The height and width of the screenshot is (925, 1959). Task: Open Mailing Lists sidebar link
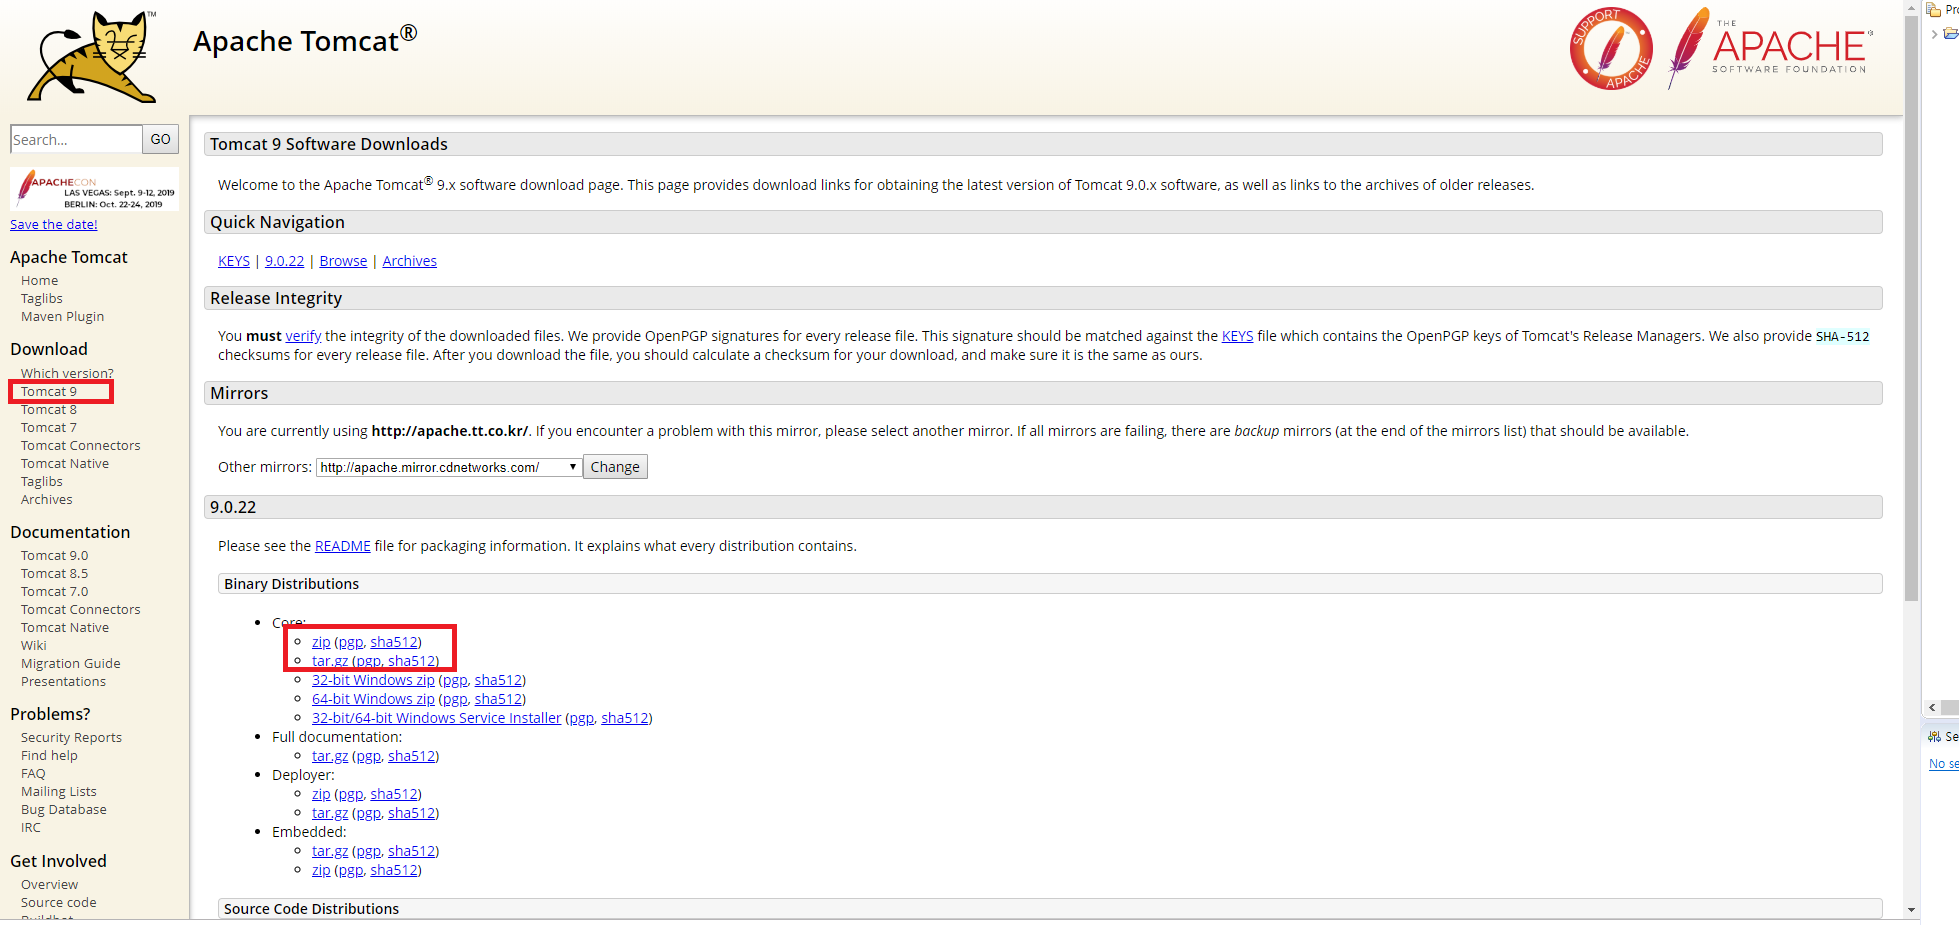pyautogui.click(x=59, y=792)
